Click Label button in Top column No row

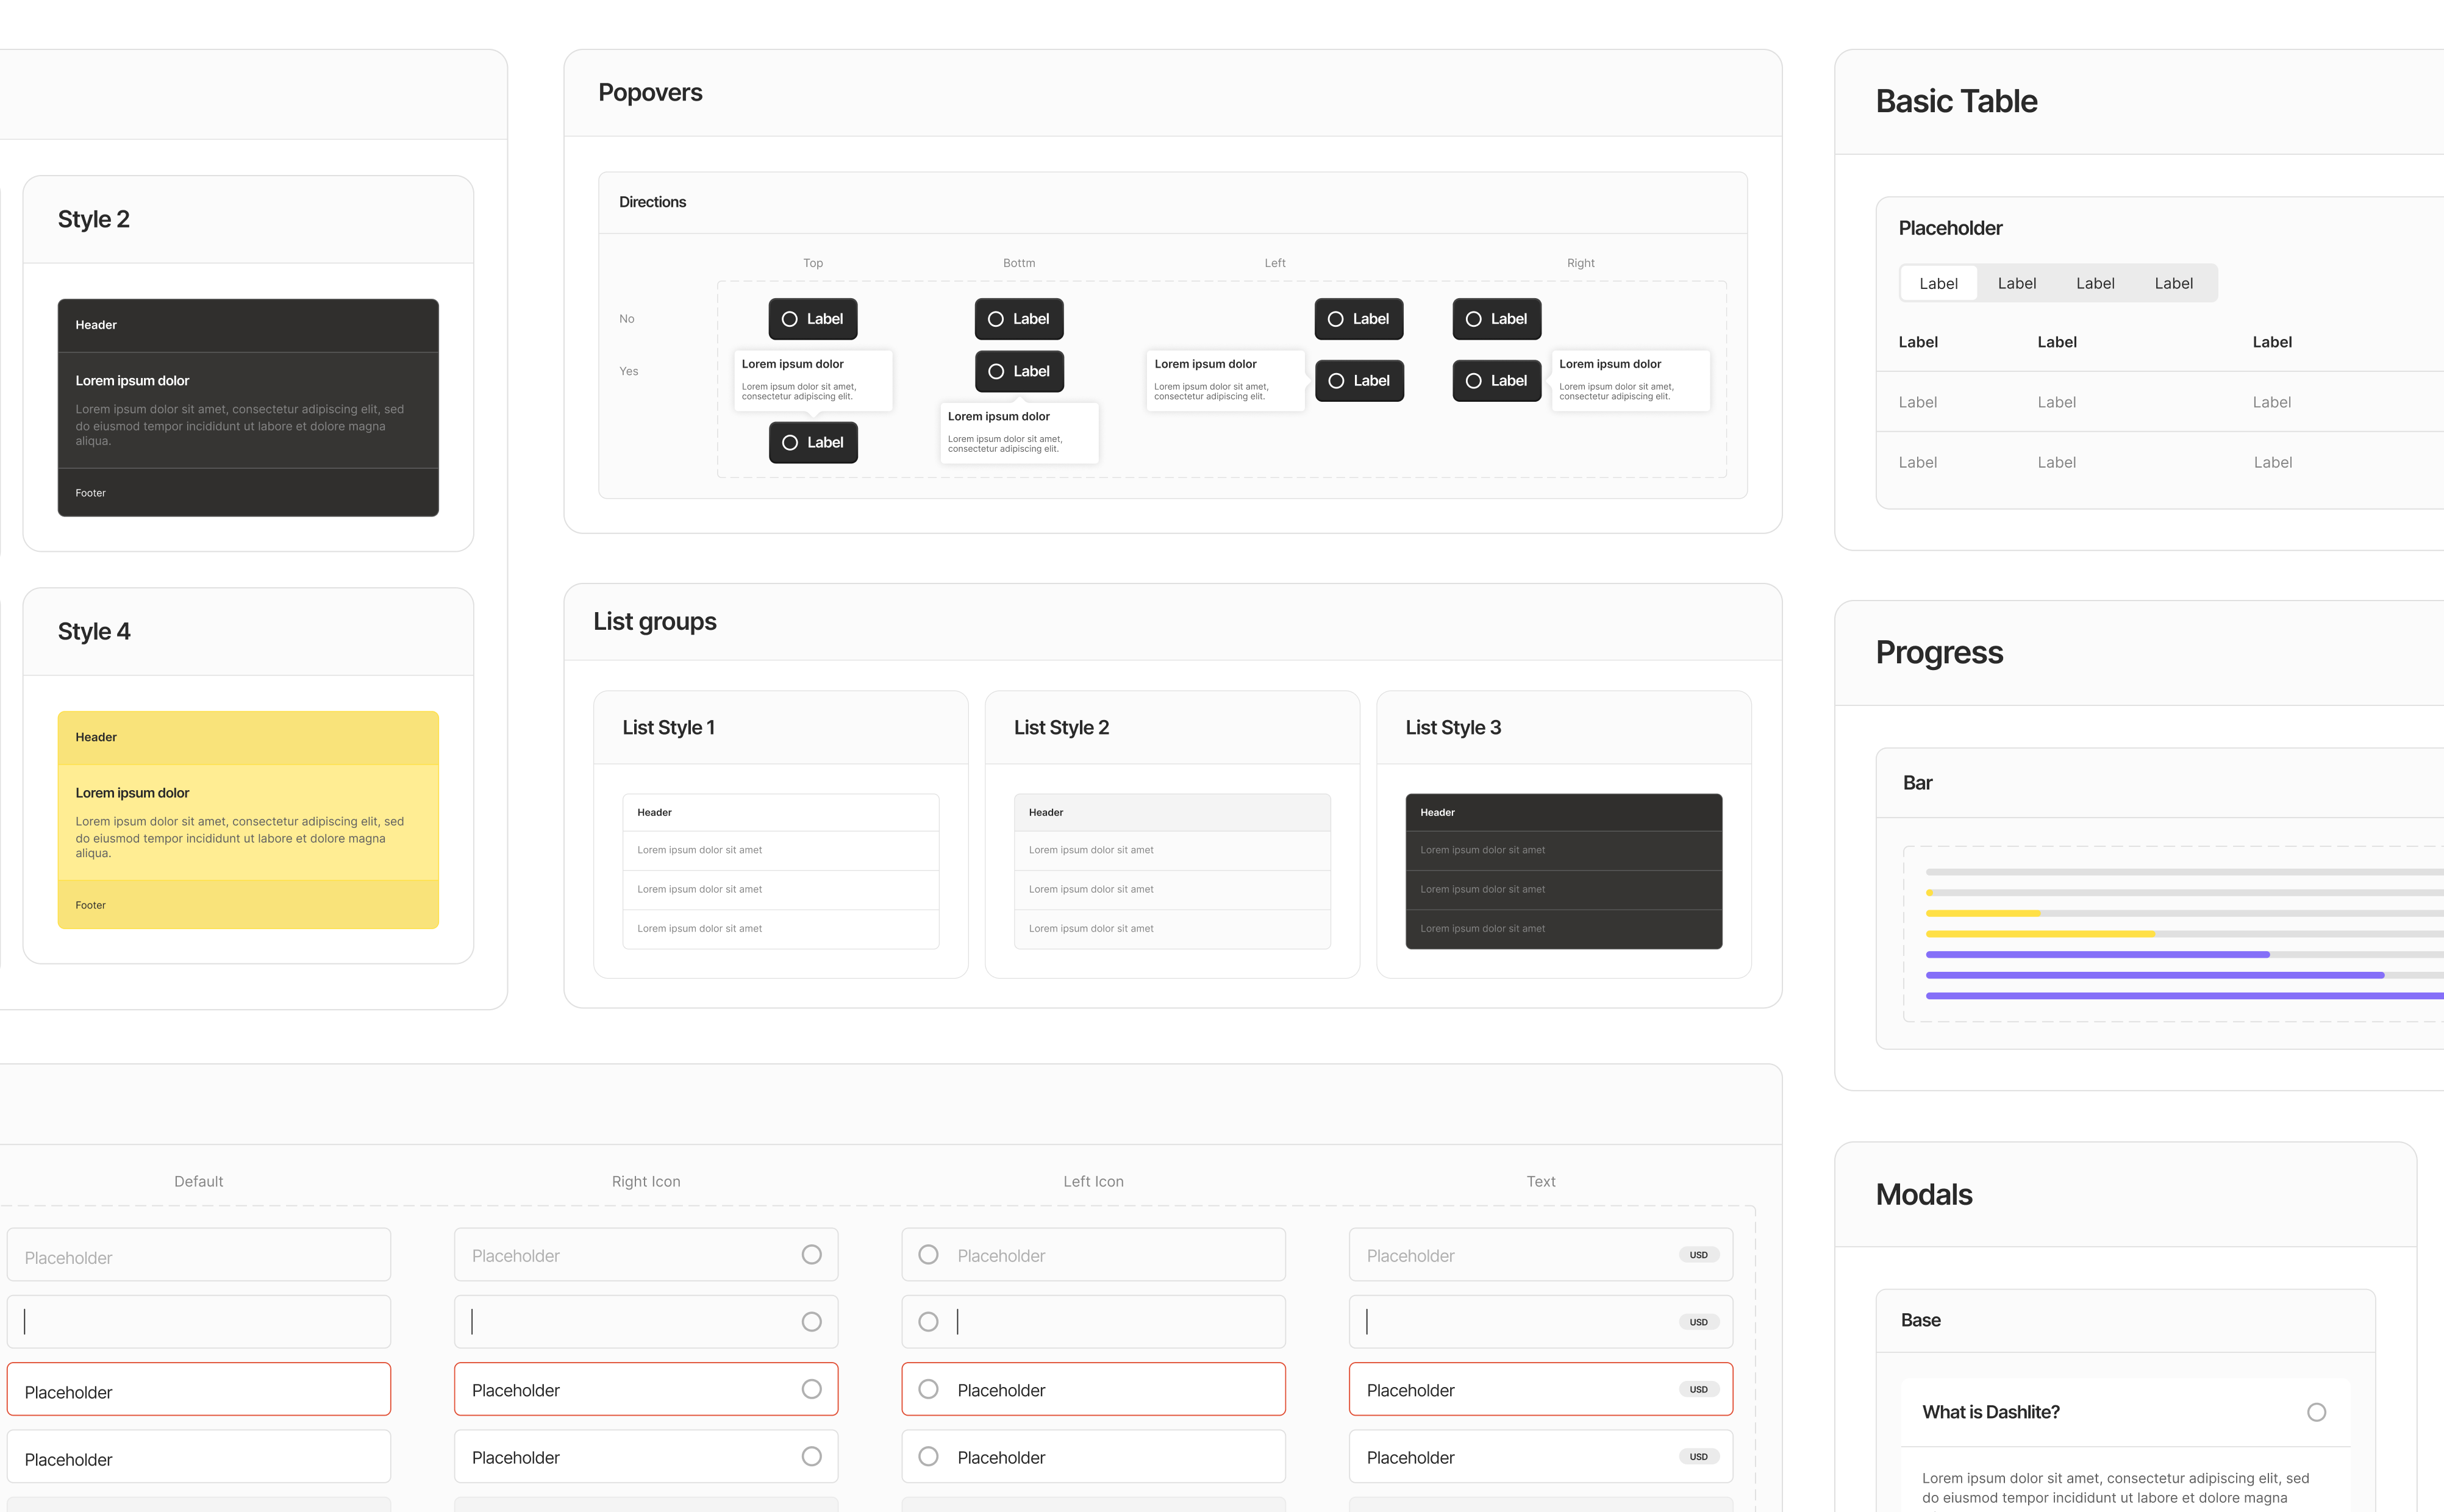[x=812, y=319]
